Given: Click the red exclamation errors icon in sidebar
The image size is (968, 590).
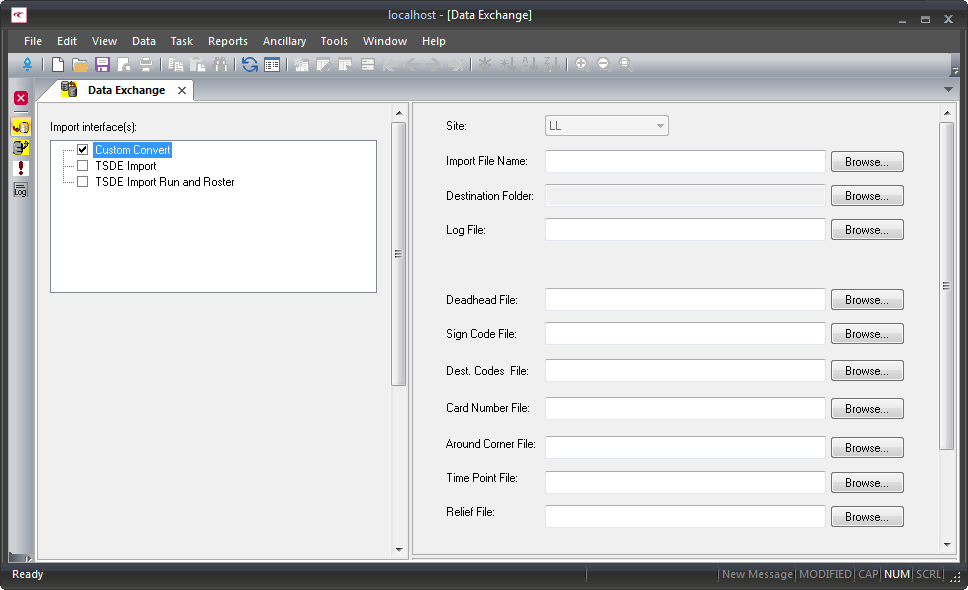Looking at the screenshot, I should pyautogui.click(x=19, y=167).
